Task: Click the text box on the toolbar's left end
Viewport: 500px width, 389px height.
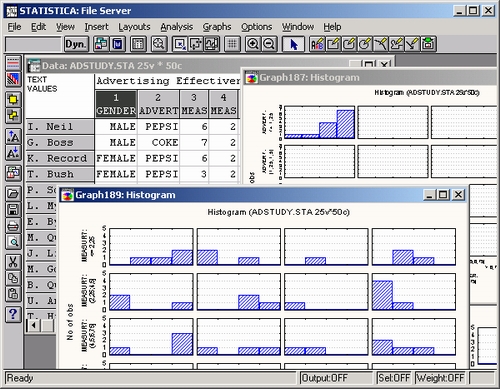Action: point(33,44)
